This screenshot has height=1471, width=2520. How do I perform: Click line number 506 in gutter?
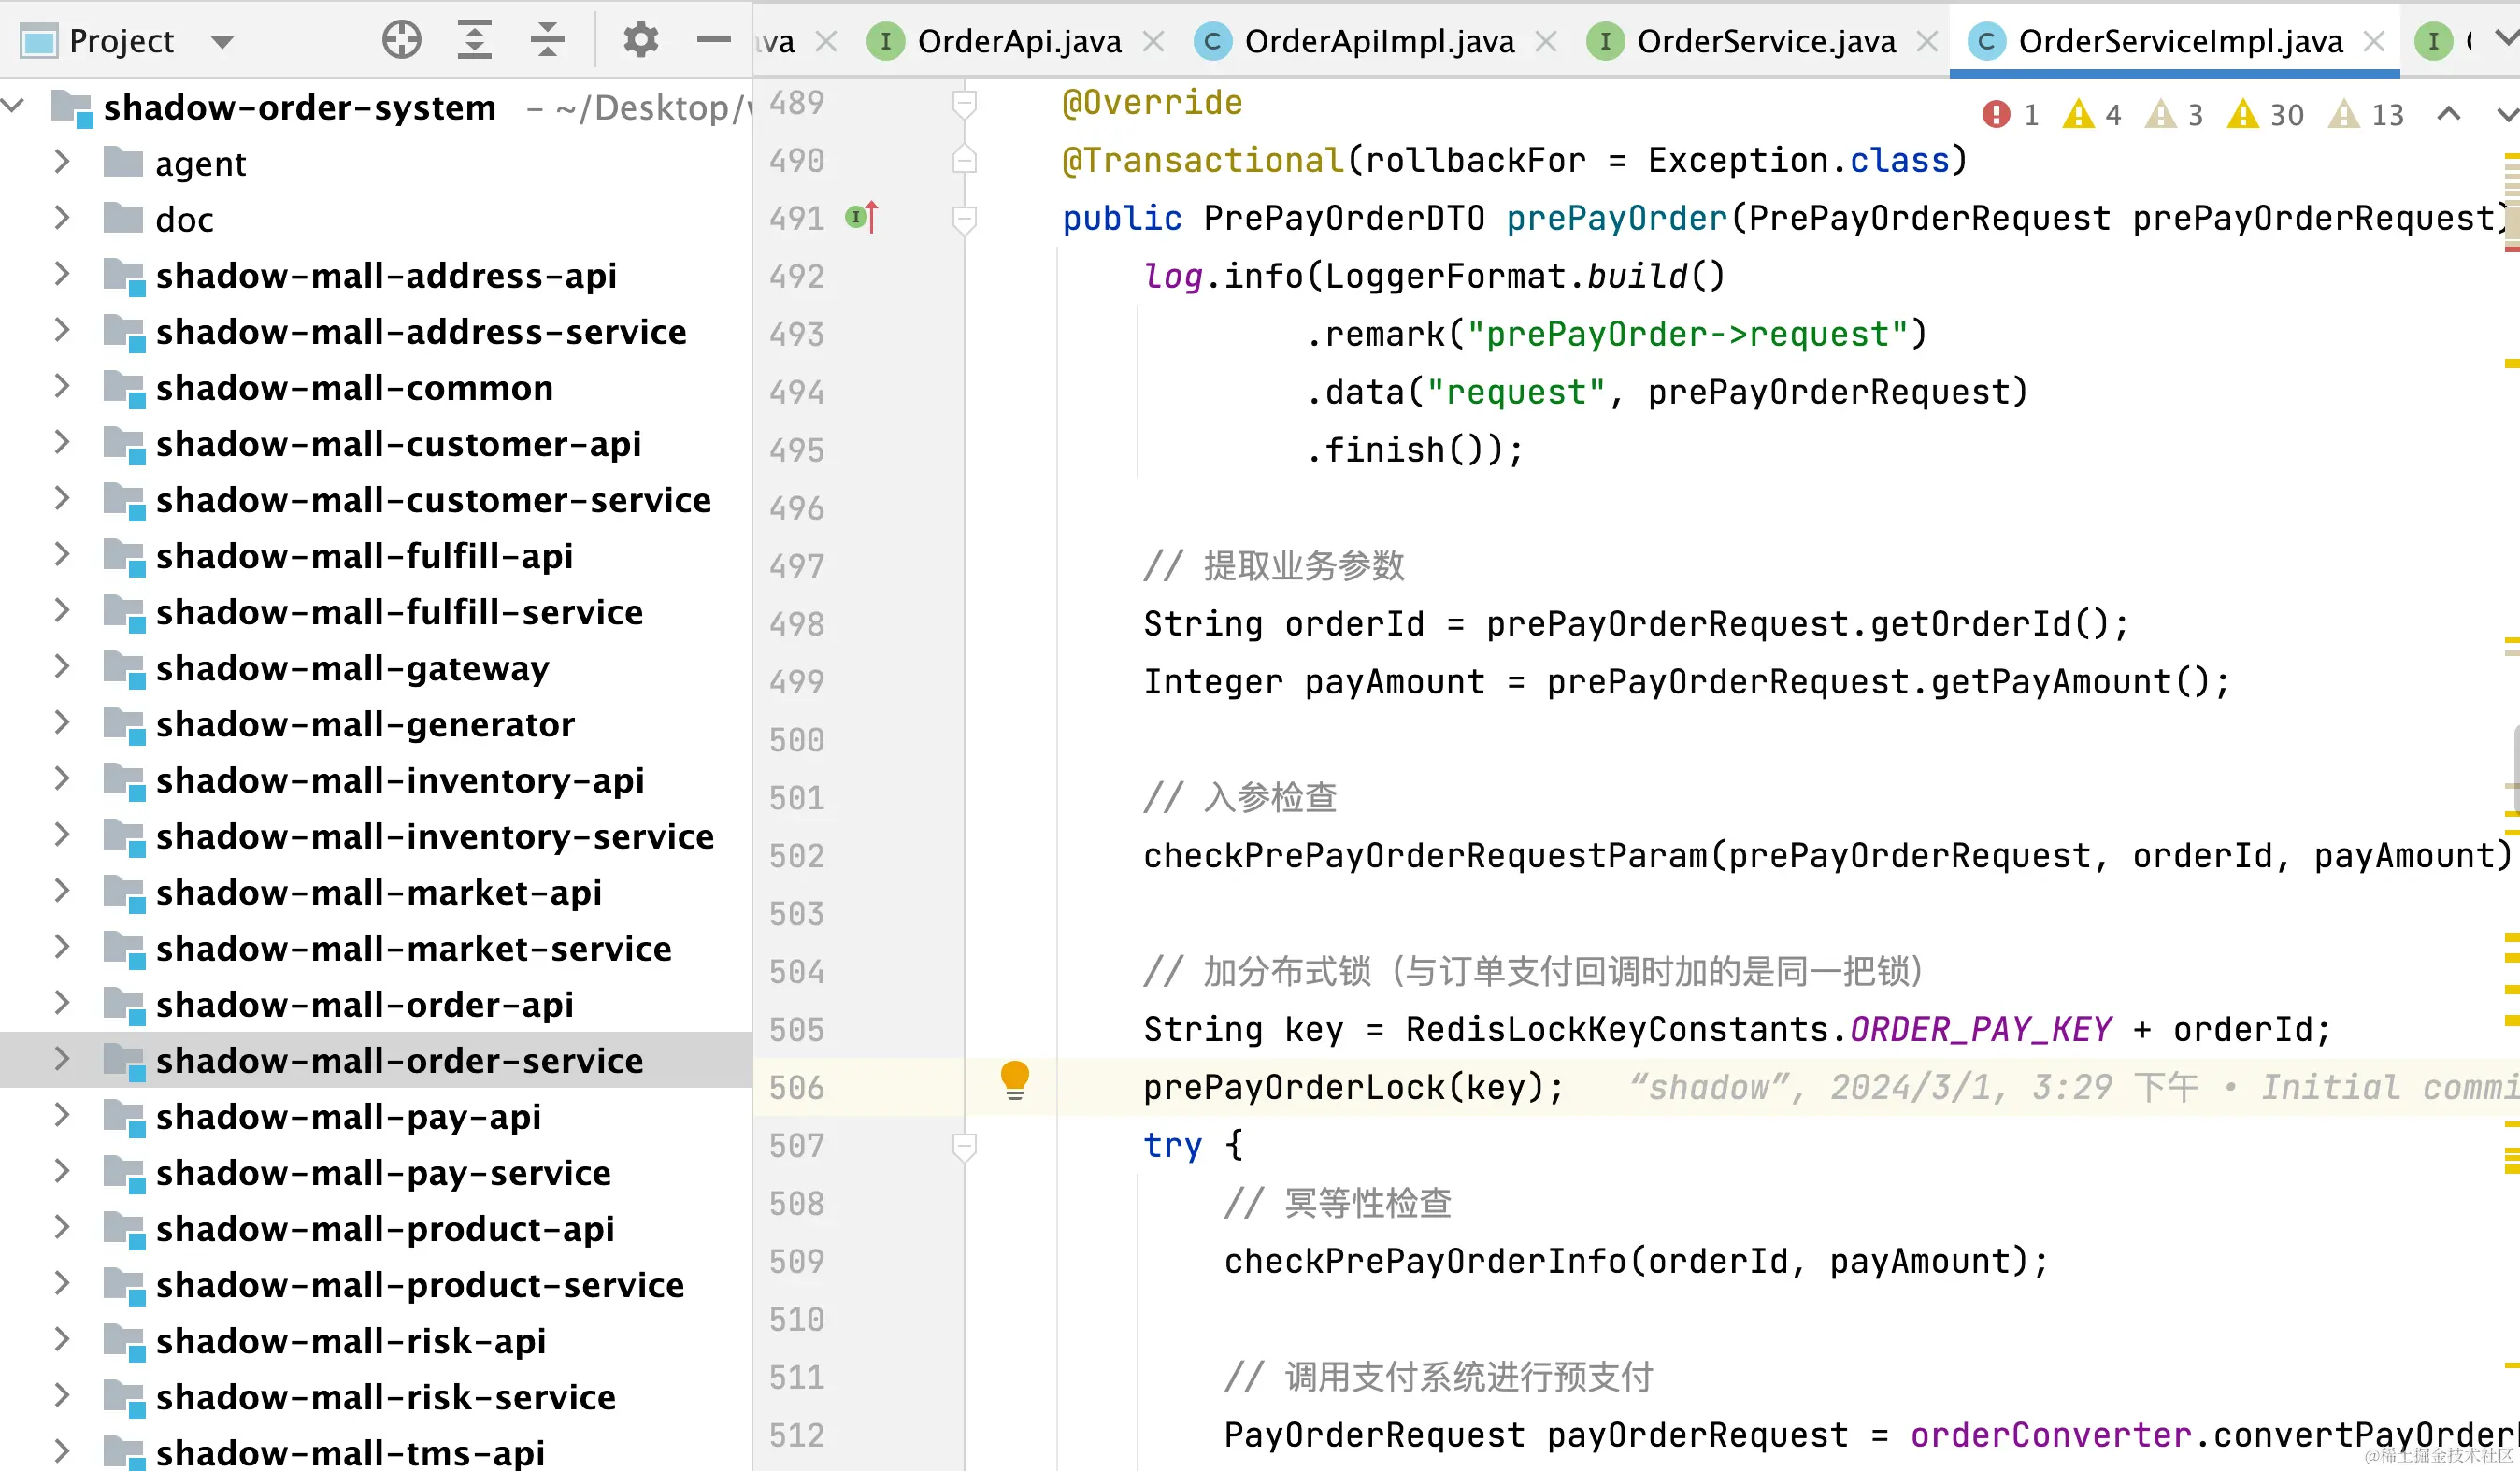click(x=796, y=1087)
